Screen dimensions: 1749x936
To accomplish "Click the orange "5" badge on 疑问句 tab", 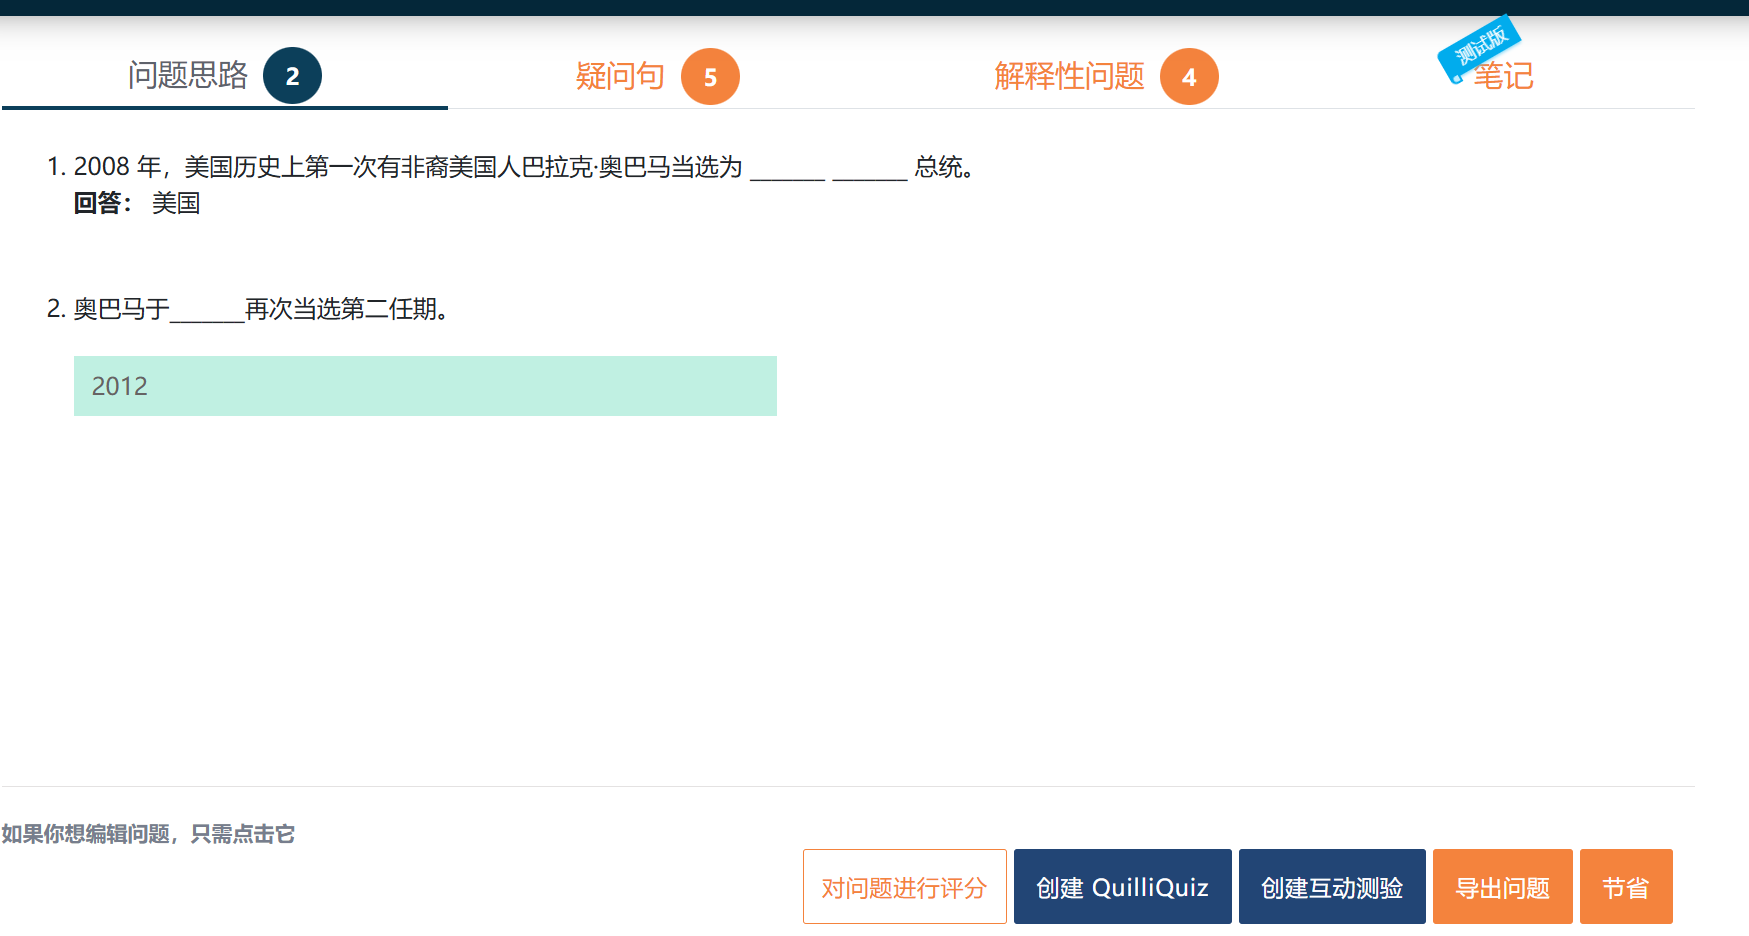I will tap(712, 76).
